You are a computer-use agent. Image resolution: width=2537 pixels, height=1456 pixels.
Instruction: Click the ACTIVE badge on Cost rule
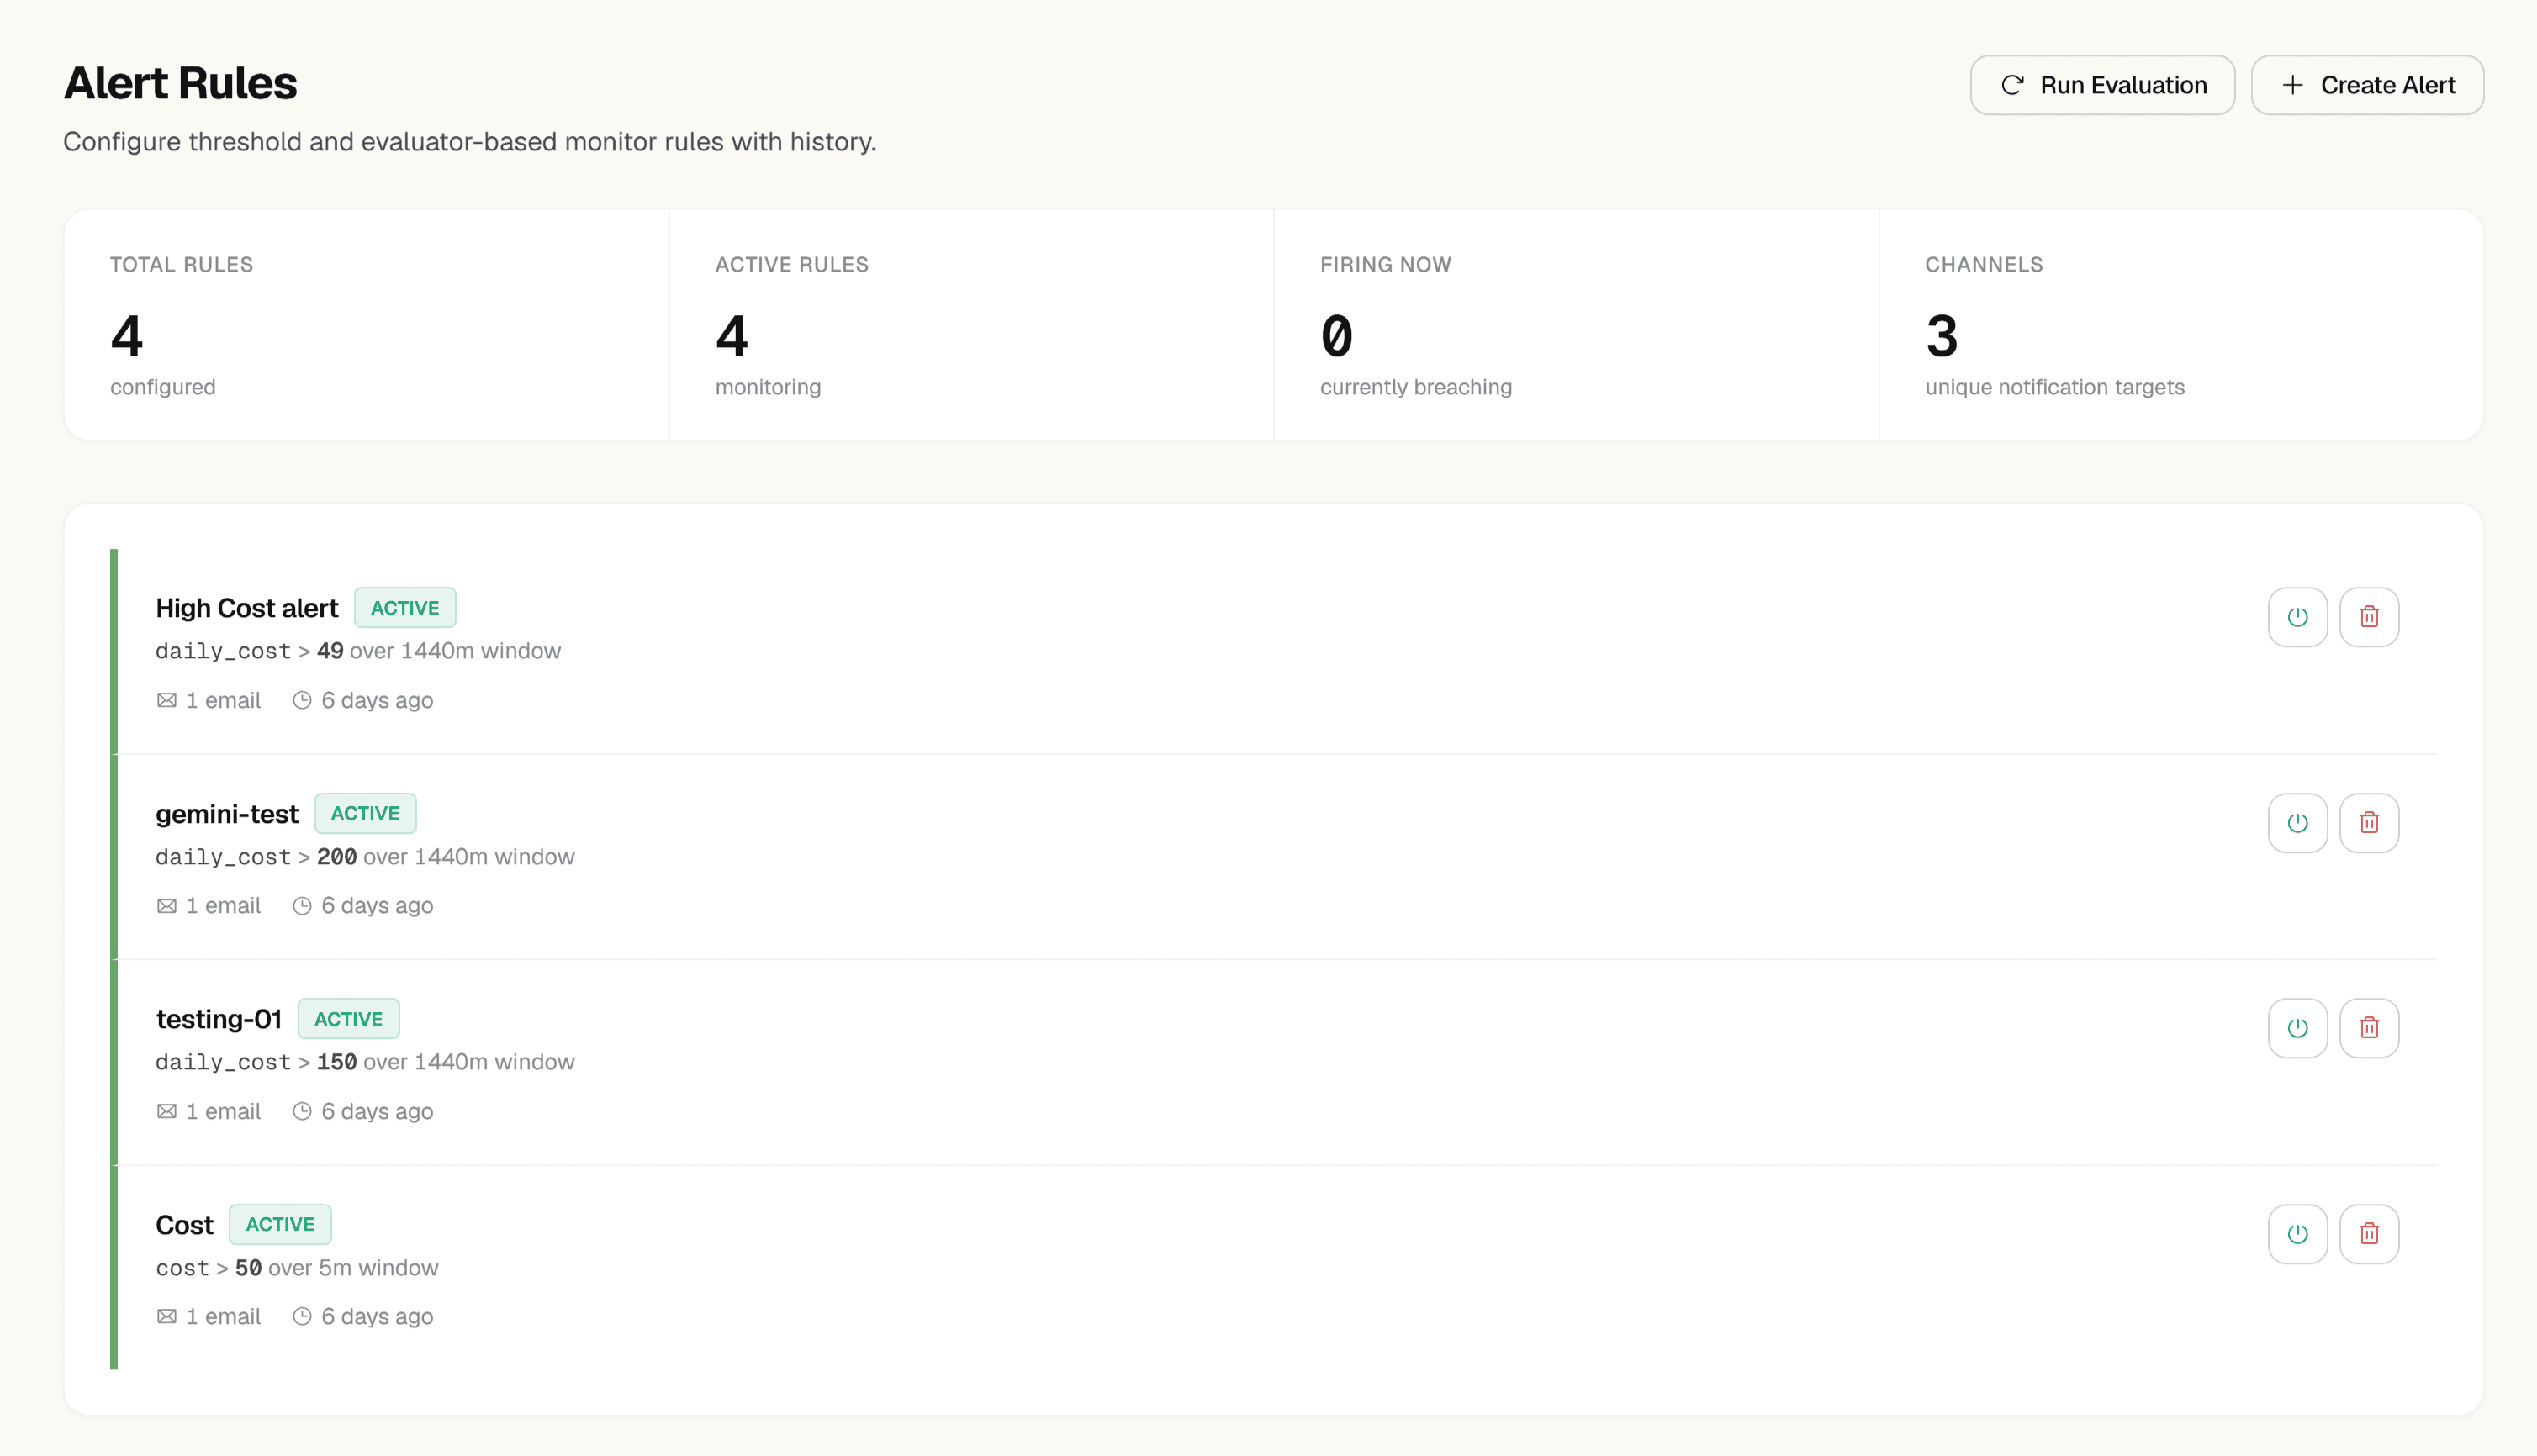click(280, 1224)
